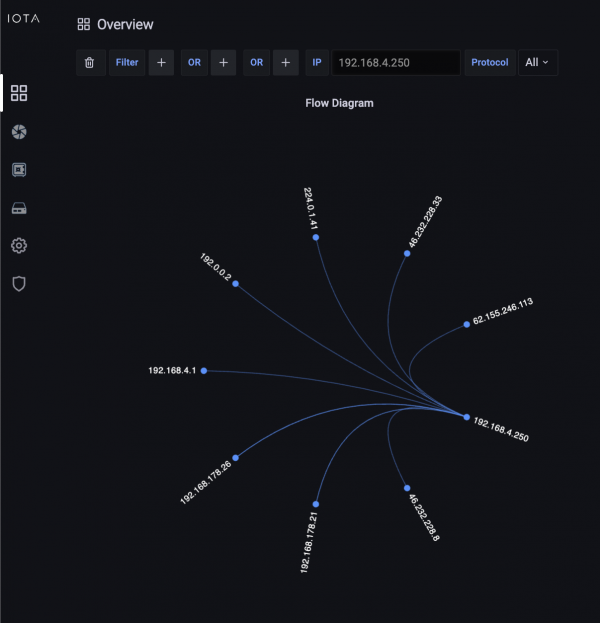Expand the Protocol All dropdown
The width and height of the screenshot is (600, 623).
pyautogui.click(x=537, y=62)
